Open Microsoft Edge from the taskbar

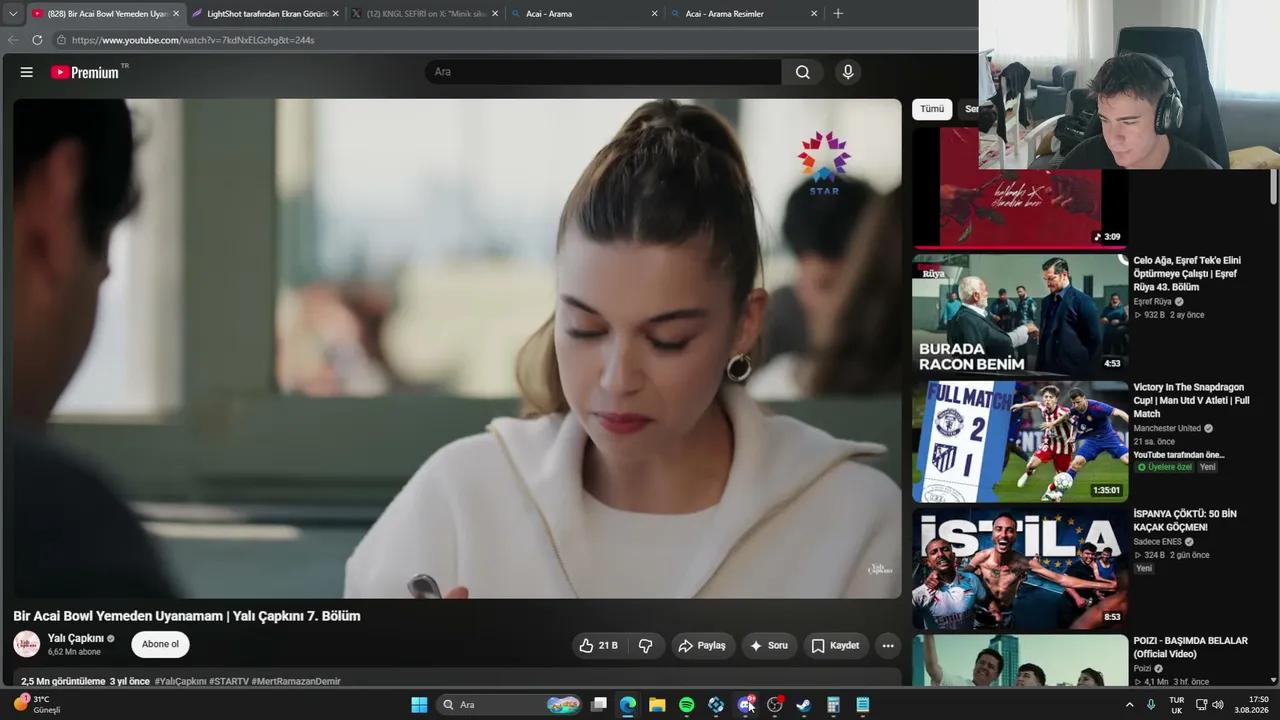click(628, 705)
